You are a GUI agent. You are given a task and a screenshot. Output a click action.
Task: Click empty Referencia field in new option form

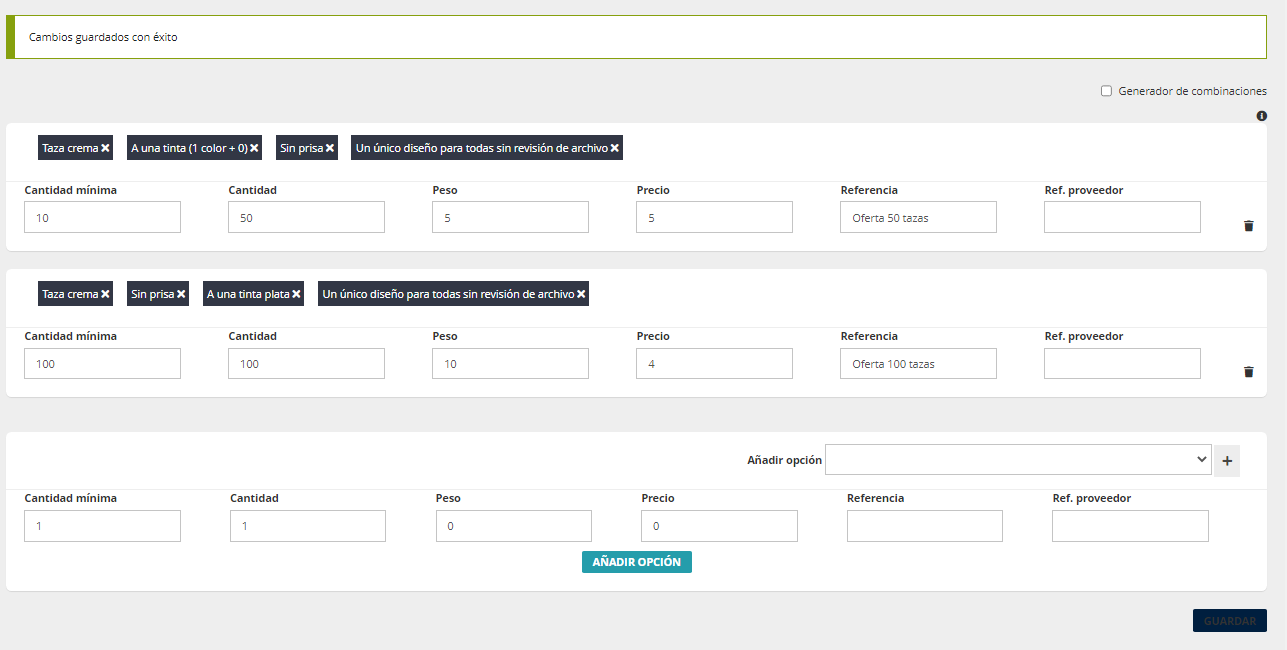[x=924, y=526]
